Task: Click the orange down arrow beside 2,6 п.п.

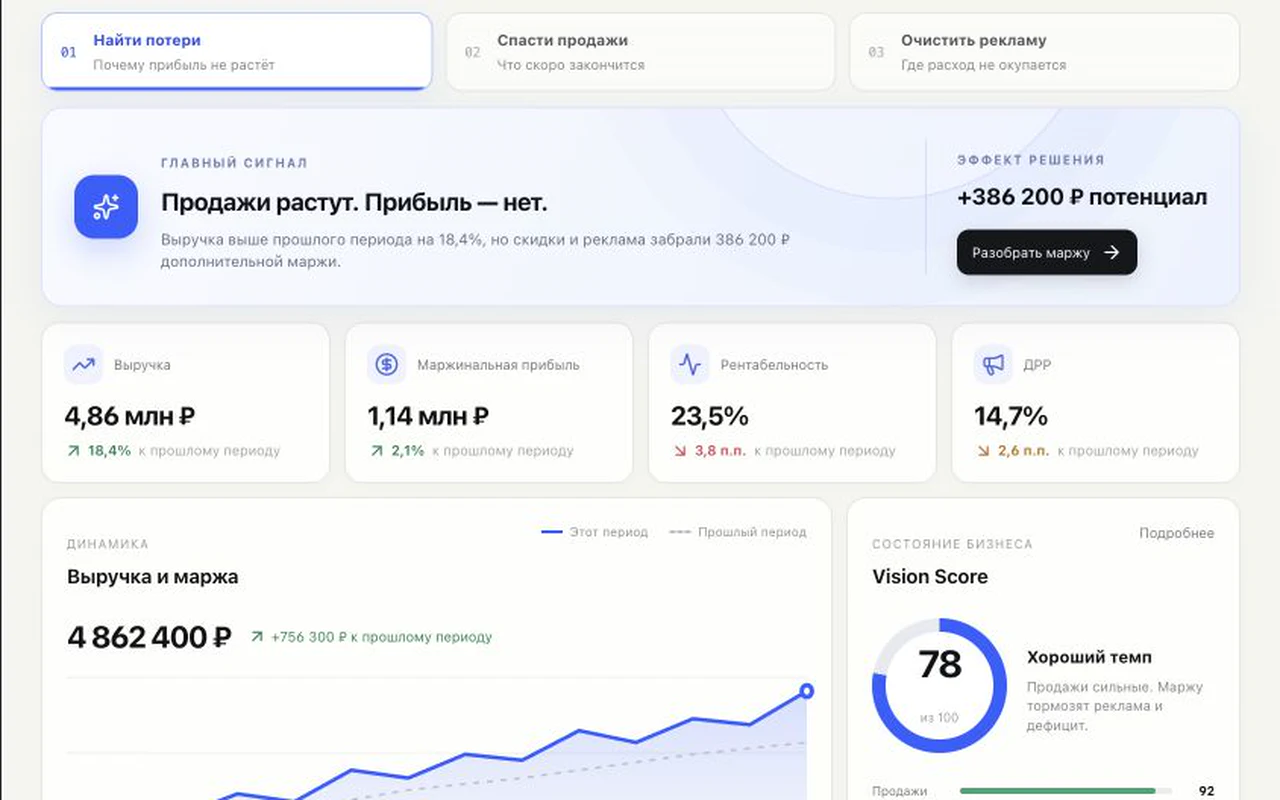Action: 983,451
